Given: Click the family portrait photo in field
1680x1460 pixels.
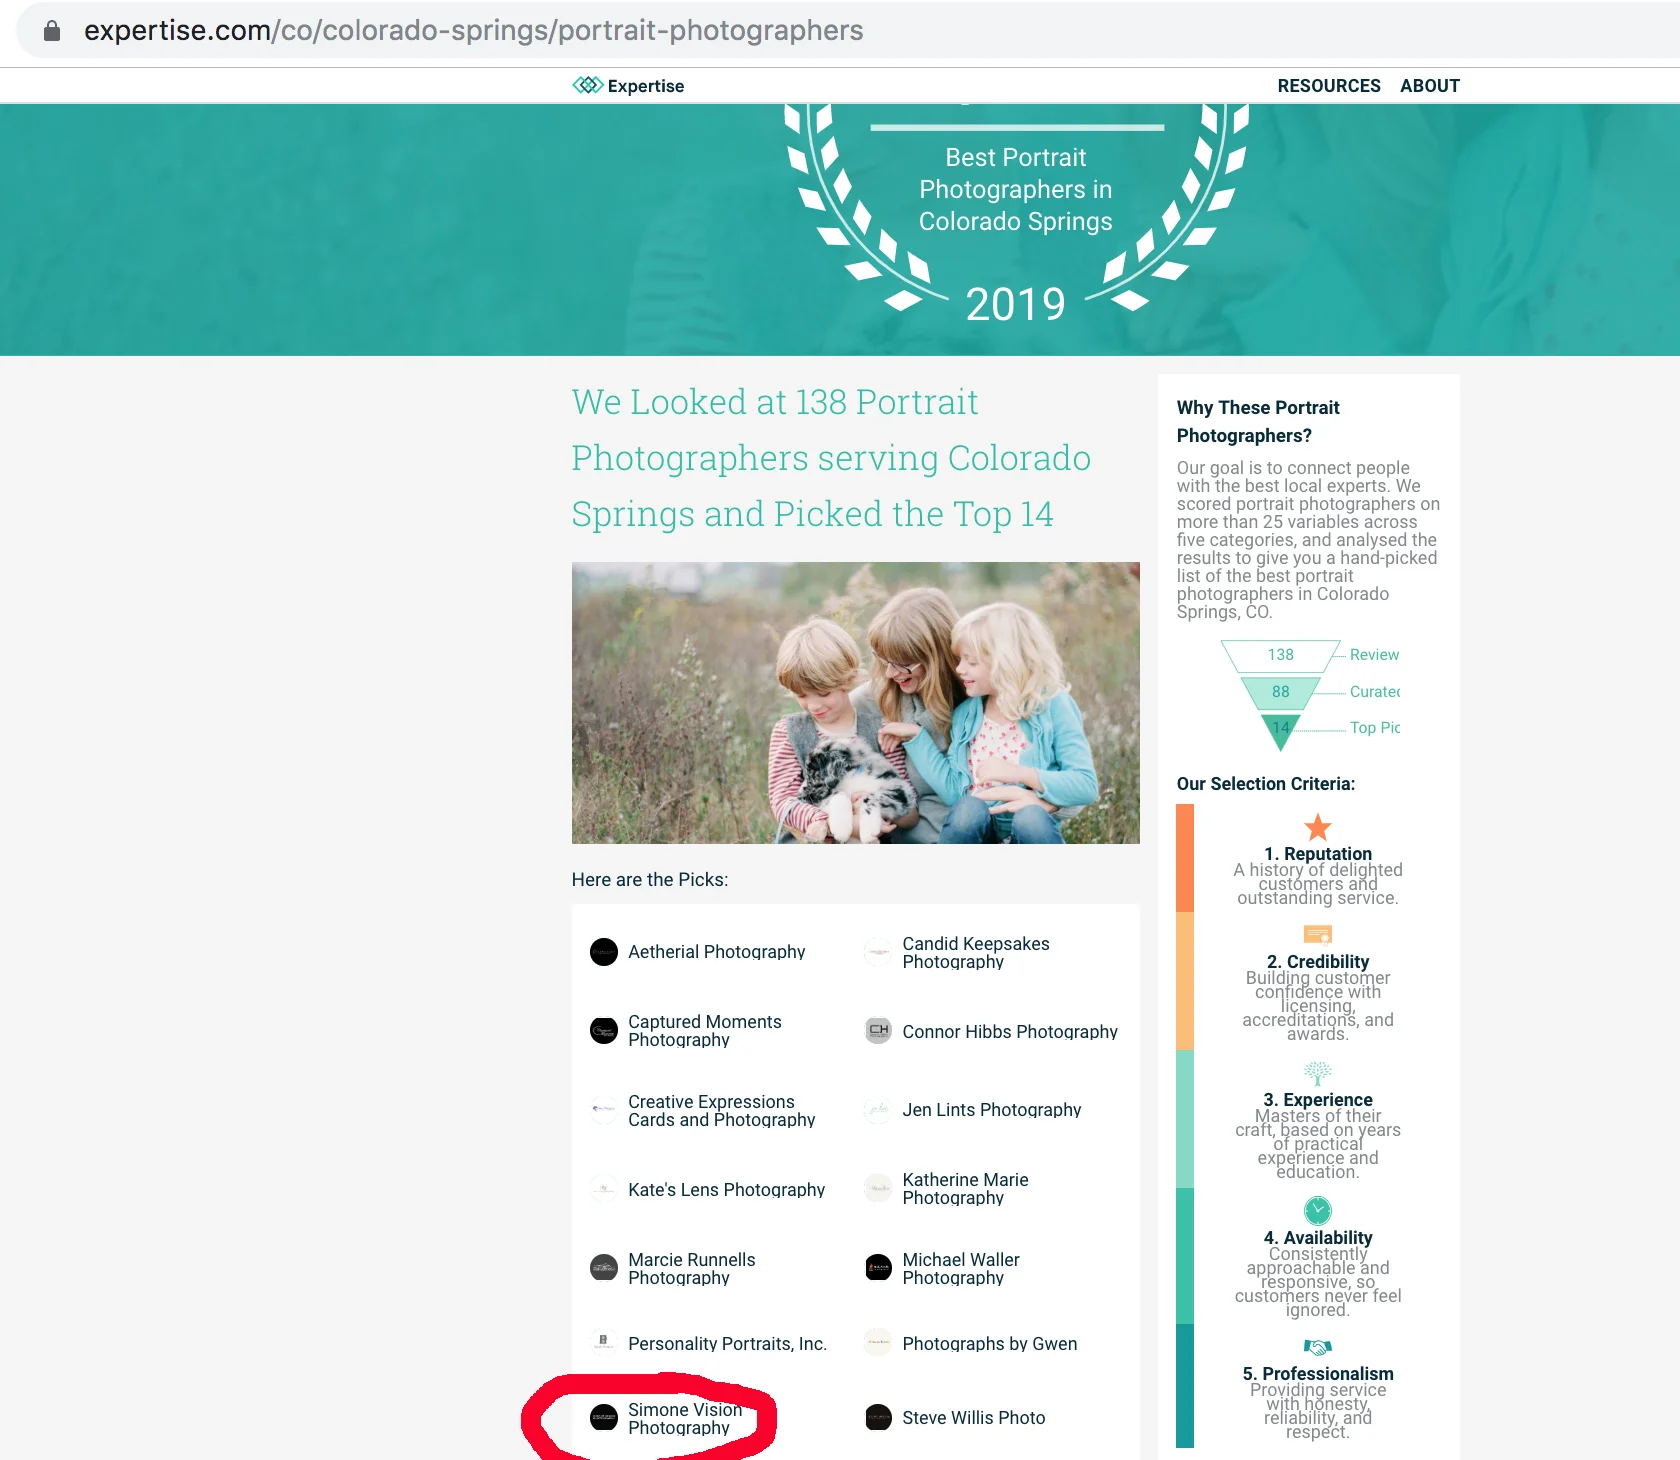Looking at the screenshot, I should point(856,703).
